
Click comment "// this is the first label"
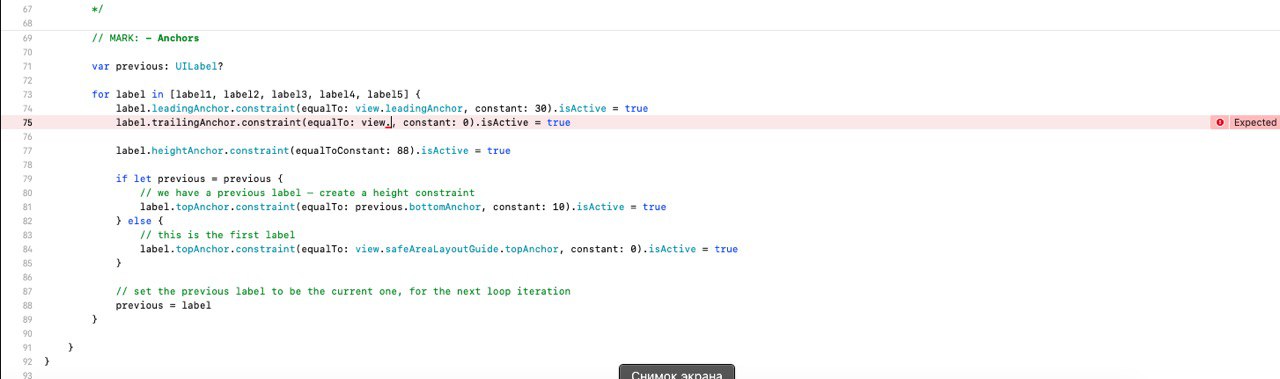[217, 234]
